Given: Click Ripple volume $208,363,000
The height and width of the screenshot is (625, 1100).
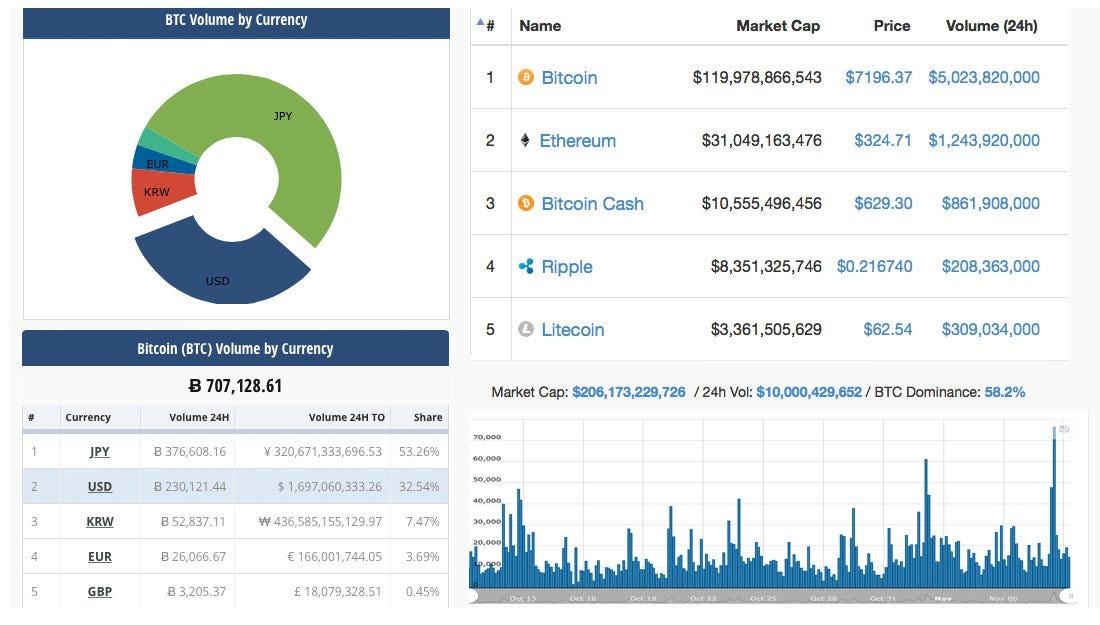Looking at the screenshot, I should coord(991,267).
